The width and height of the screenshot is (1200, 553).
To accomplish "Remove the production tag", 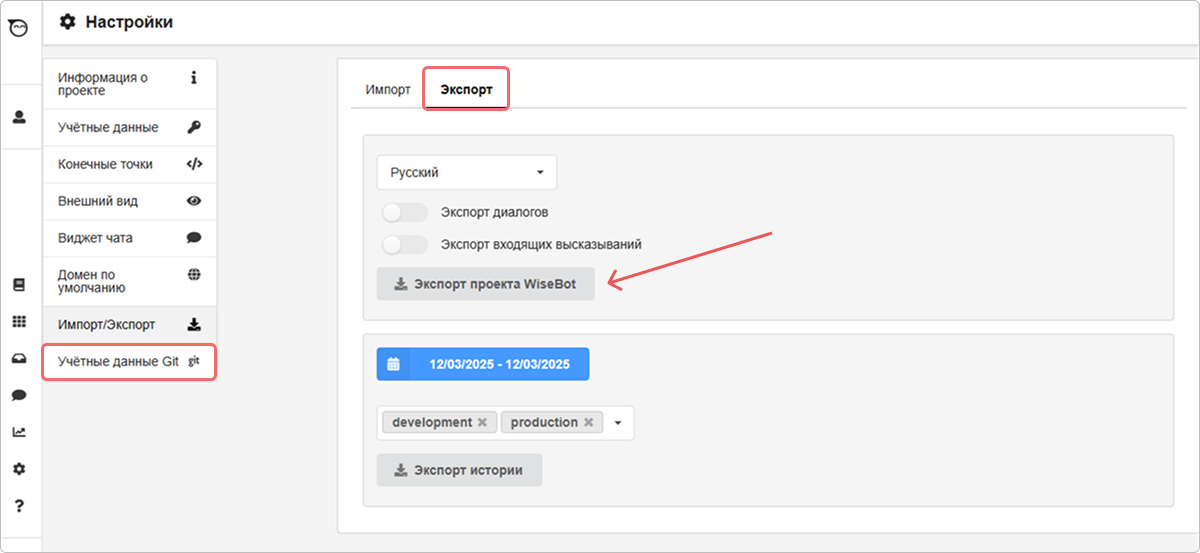I will (589, 423).
